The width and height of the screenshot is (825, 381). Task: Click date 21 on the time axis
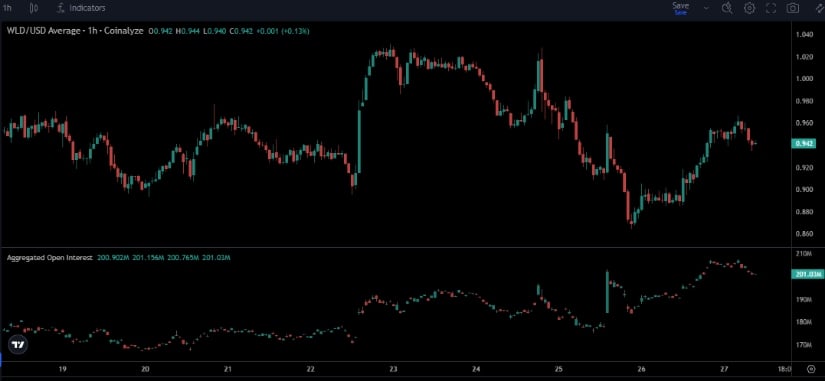228,369
